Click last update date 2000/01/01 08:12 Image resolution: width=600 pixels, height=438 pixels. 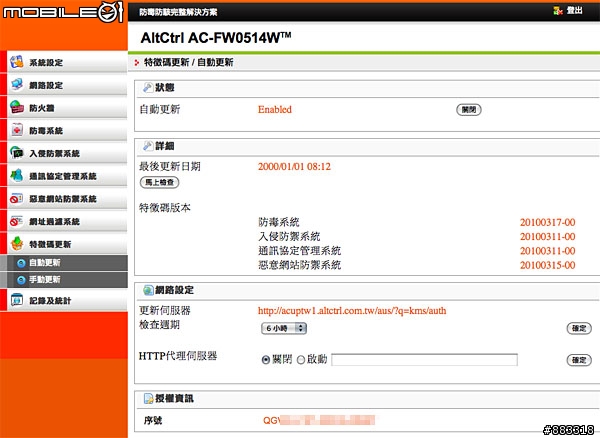tap(294, 166)
